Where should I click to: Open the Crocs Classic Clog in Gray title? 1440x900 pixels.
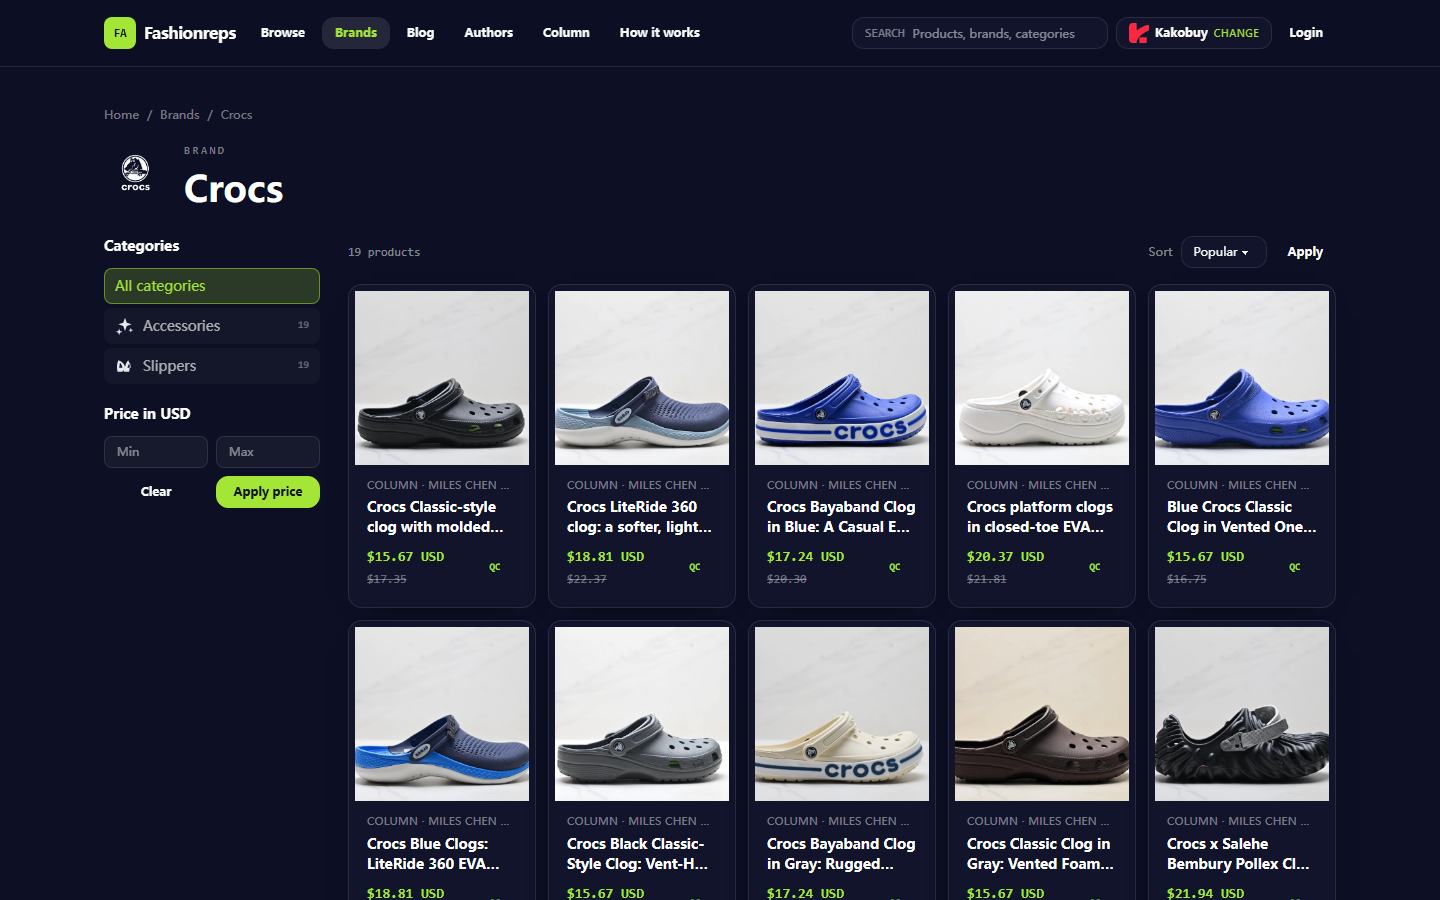tap(1040, 854)
